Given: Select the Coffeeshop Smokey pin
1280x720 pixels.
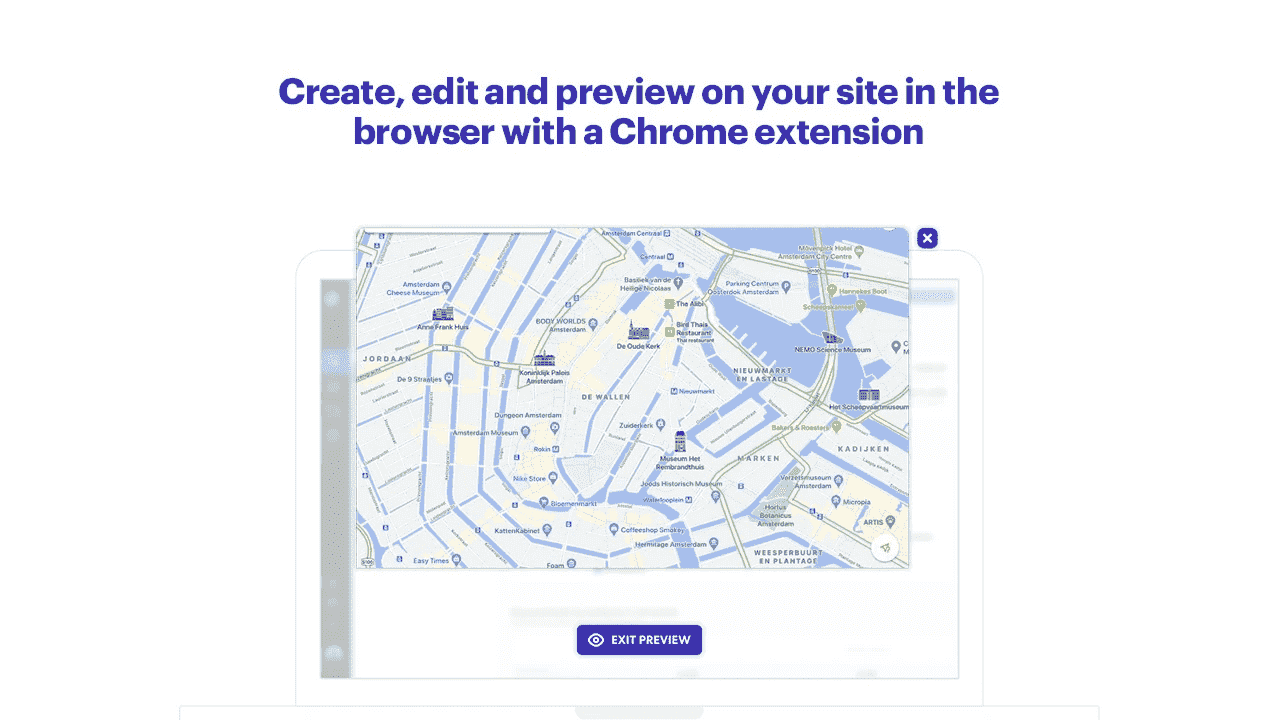Looking at the screenshot, I should point(614,529).
